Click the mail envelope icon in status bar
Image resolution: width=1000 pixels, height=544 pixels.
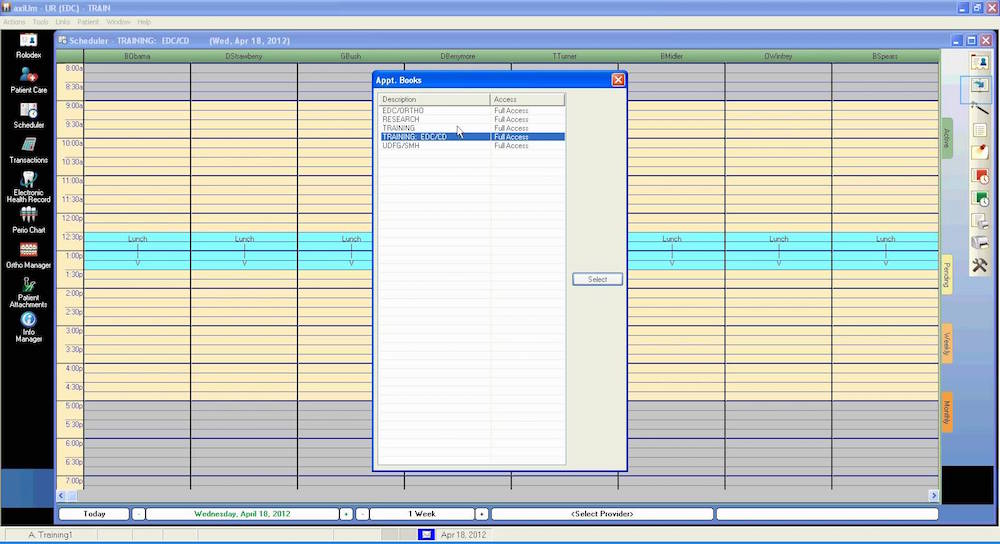coord(426,534)
